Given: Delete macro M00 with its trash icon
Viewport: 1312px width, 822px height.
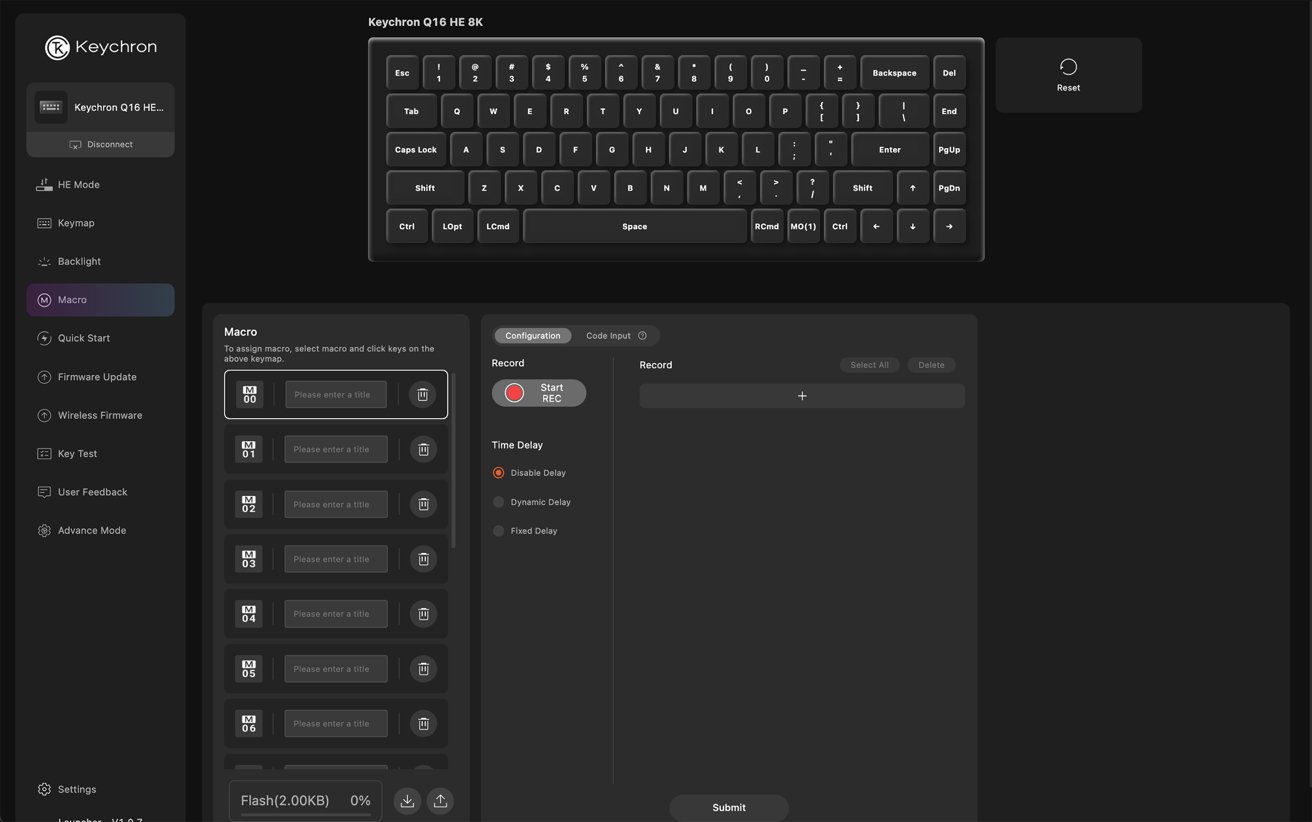Looking at the screenshot, I should coord(423,395).
